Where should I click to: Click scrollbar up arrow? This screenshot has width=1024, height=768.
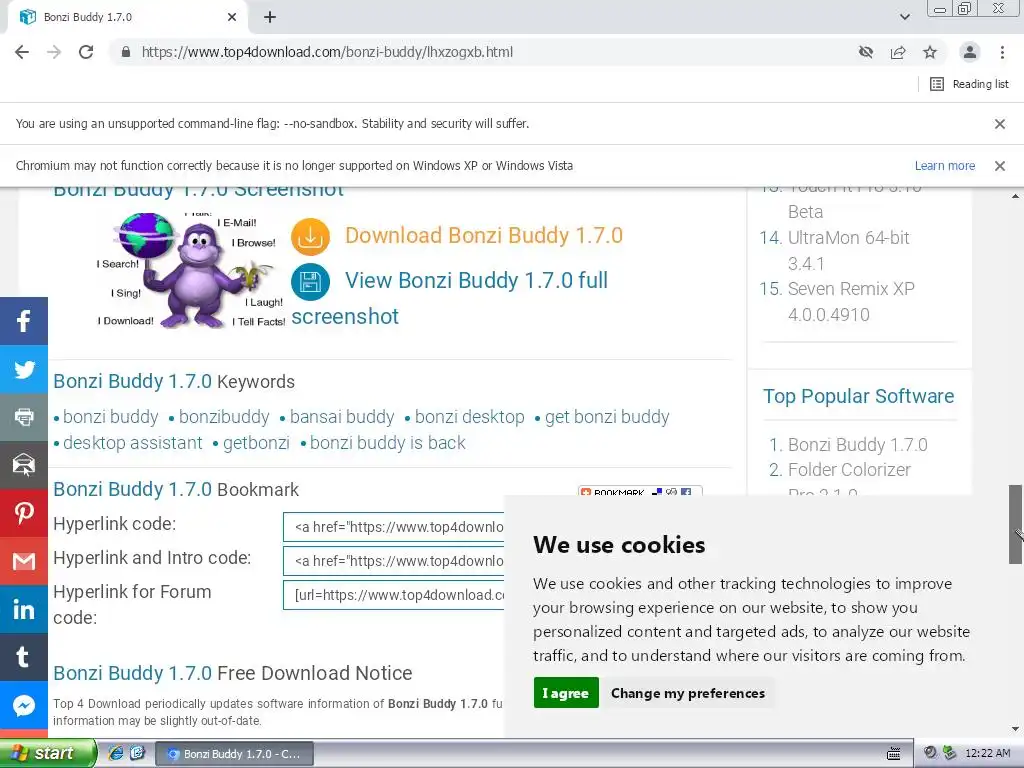point(1015,195)
